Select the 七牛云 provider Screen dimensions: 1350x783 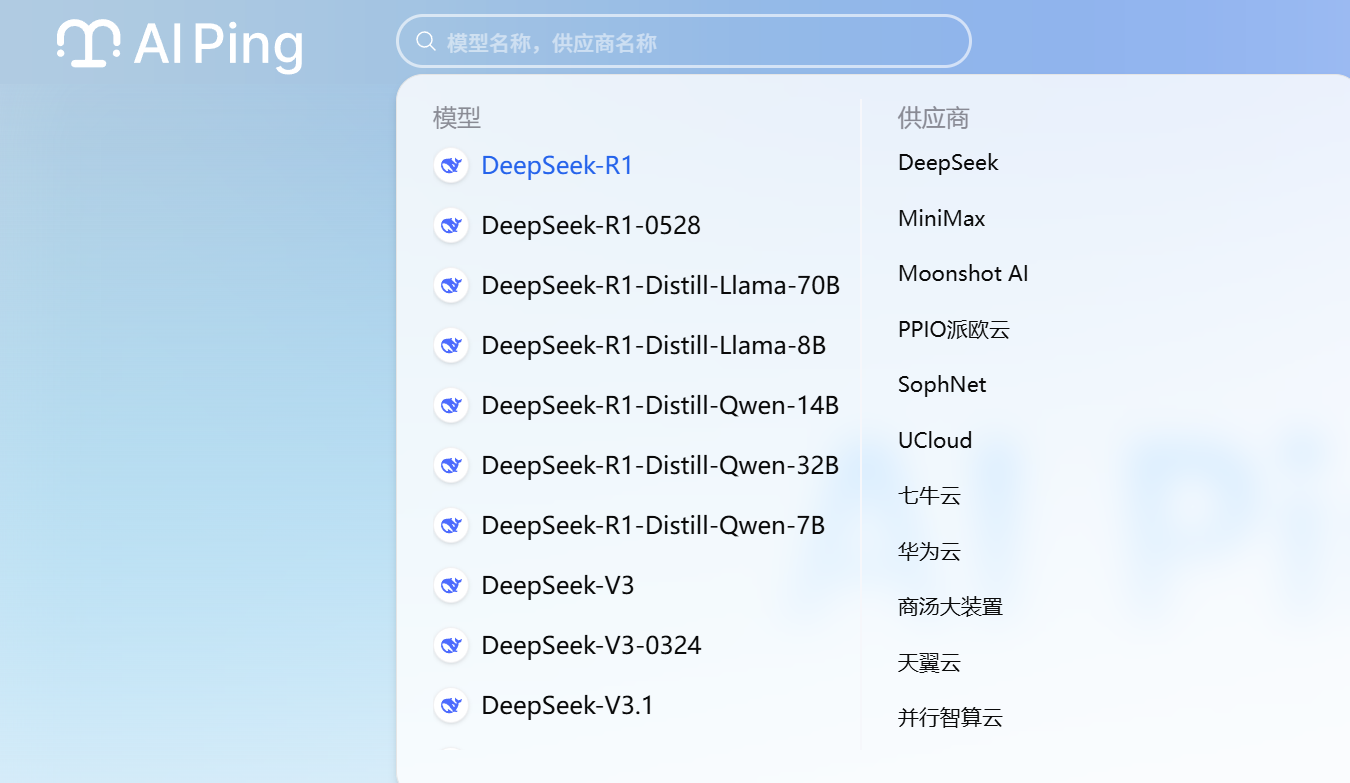coord(929,496)
